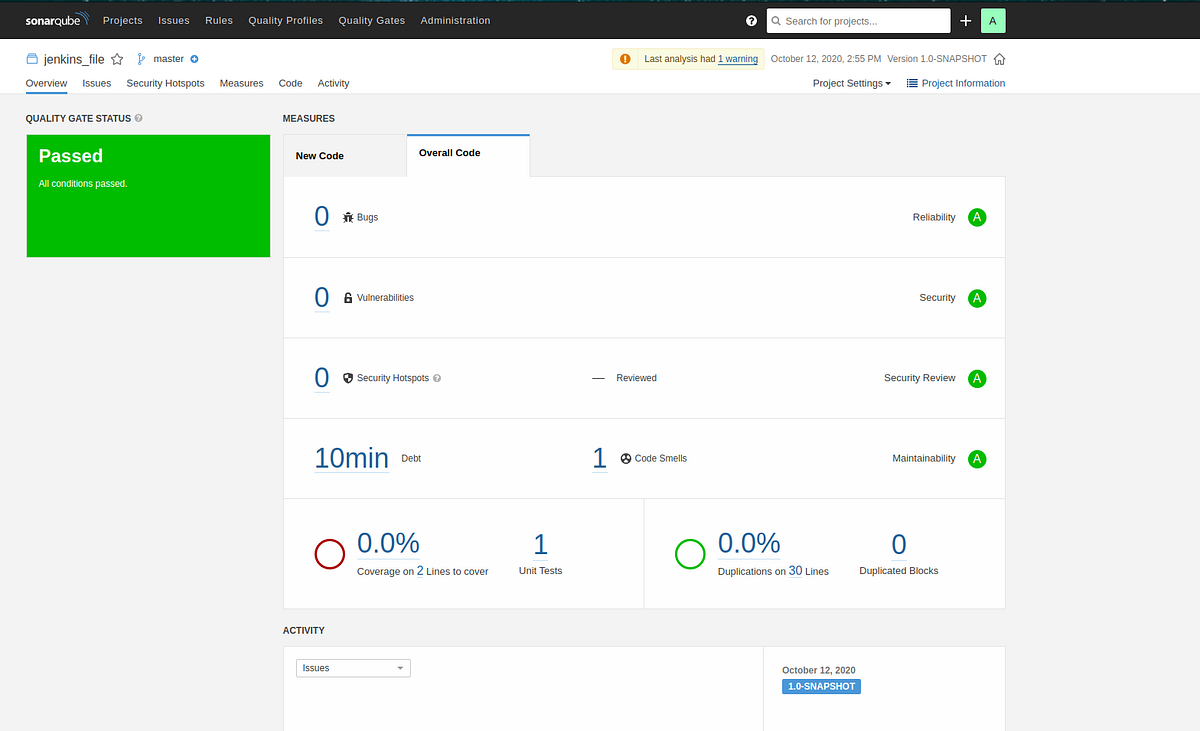This screenshot has height=731, width=1200.
Task: Click the Project Information button
Action: click(956, 83)
